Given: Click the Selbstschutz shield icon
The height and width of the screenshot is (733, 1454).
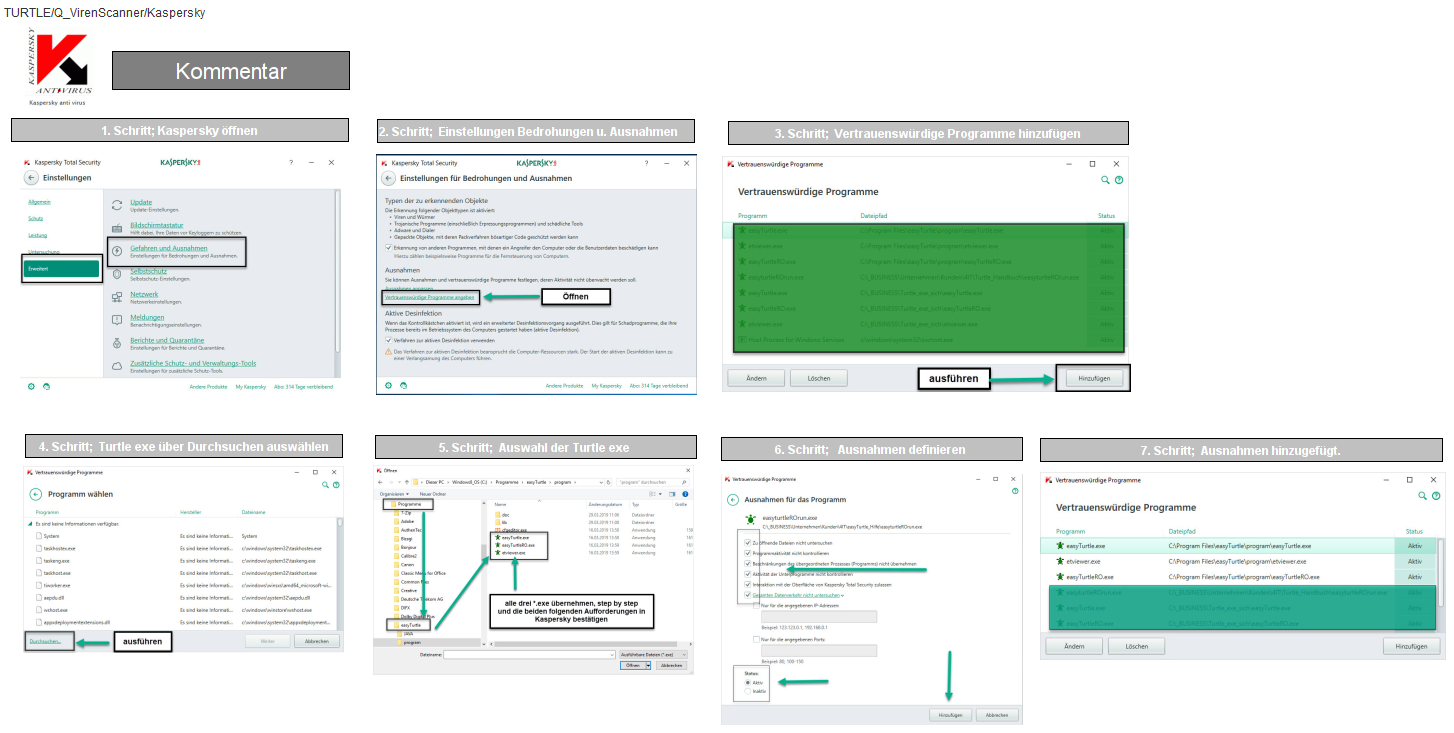Looking at the screenshot, I should tap(117, 274).
